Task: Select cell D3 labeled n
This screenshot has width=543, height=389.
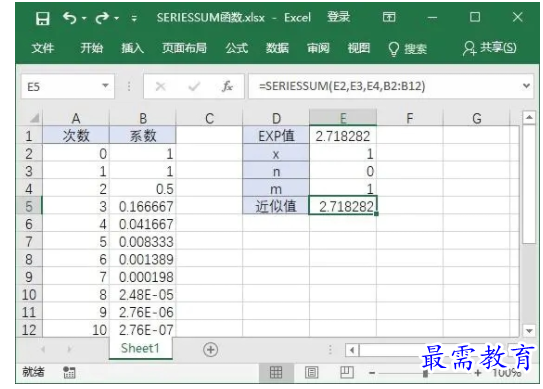Action: (x=276, y=171)
